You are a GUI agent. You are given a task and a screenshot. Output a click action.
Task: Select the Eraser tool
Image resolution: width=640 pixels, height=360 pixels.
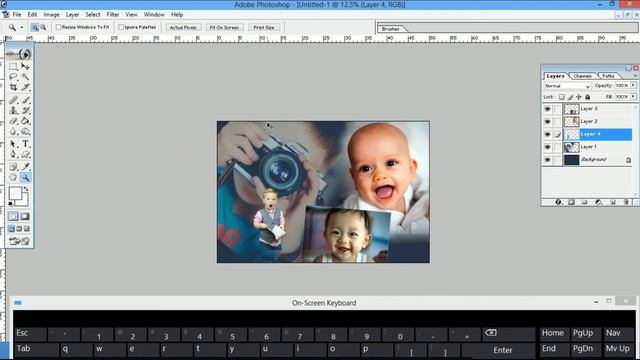(13, 121)
